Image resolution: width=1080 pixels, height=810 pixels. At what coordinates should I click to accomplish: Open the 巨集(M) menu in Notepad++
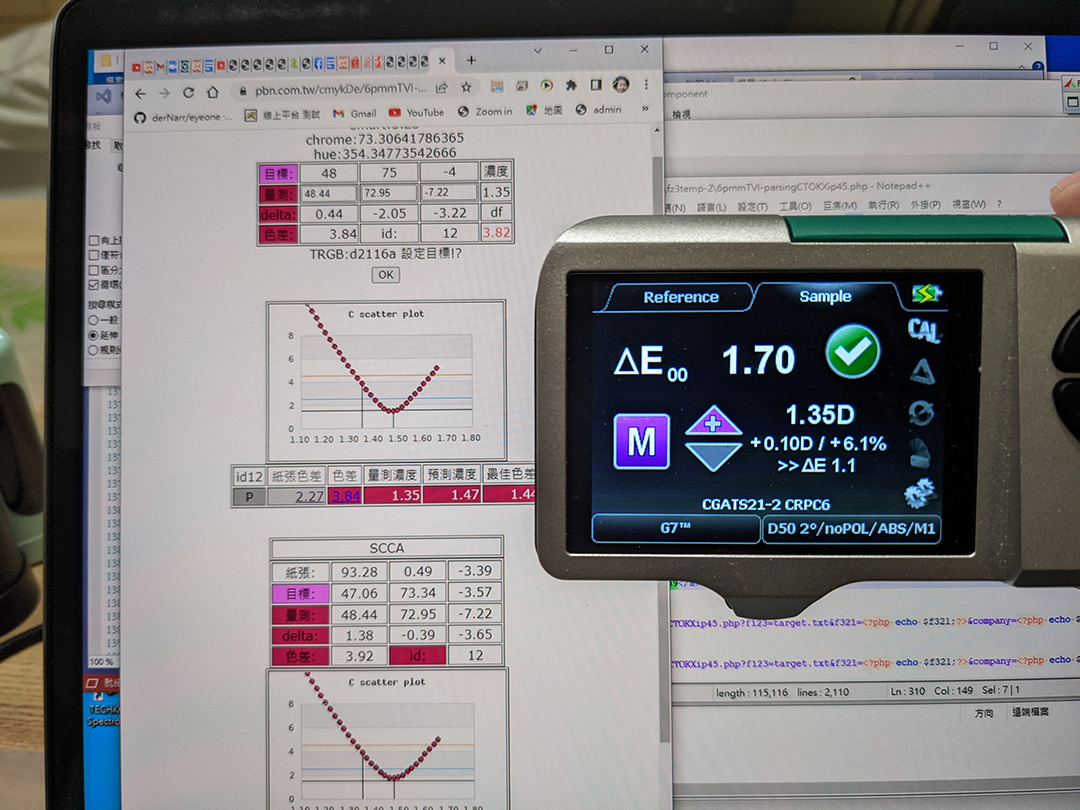(x=840, y=205)
